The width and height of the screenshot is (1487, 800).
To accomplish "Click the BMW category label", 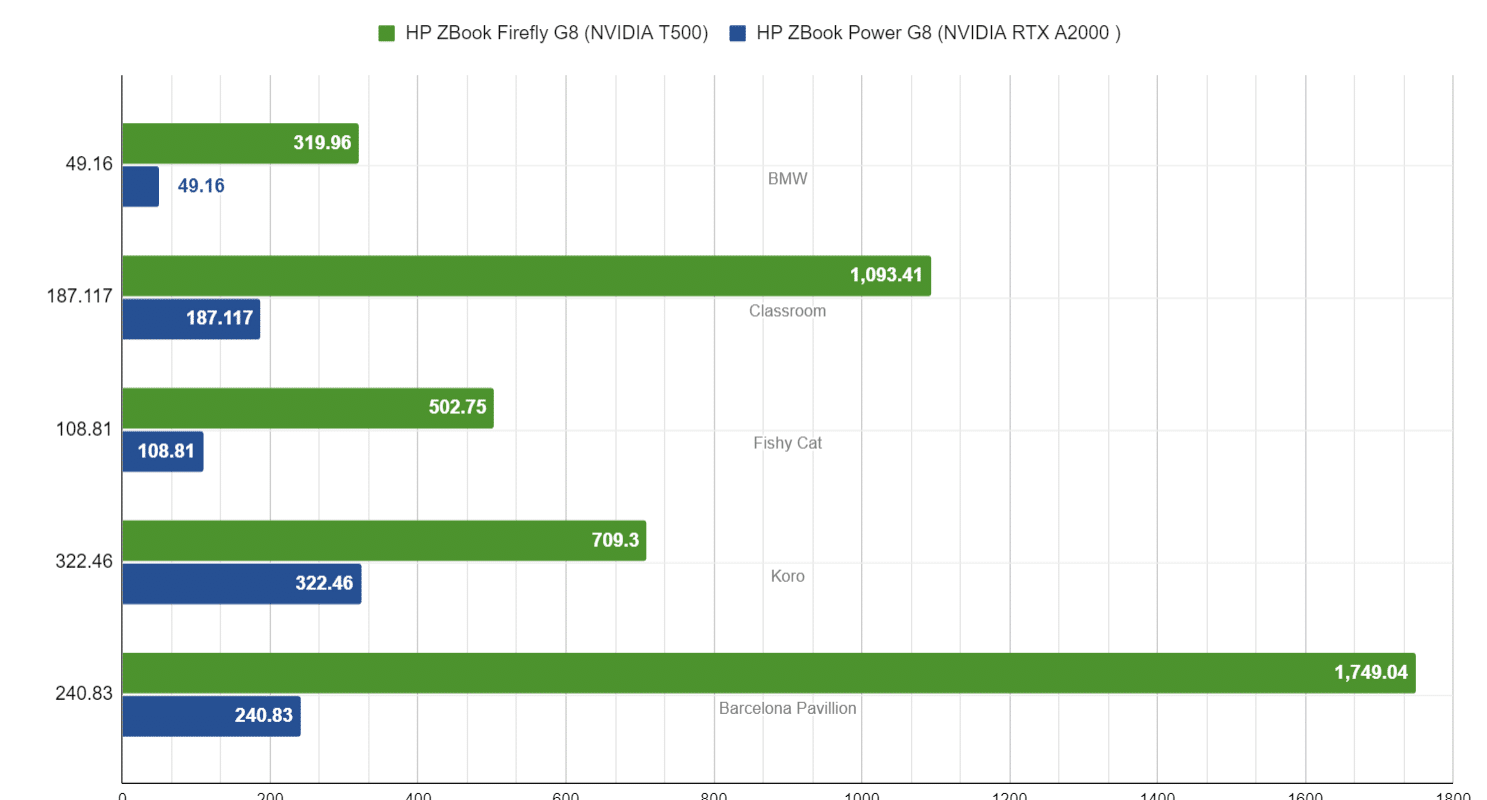I will coord(788,179).
